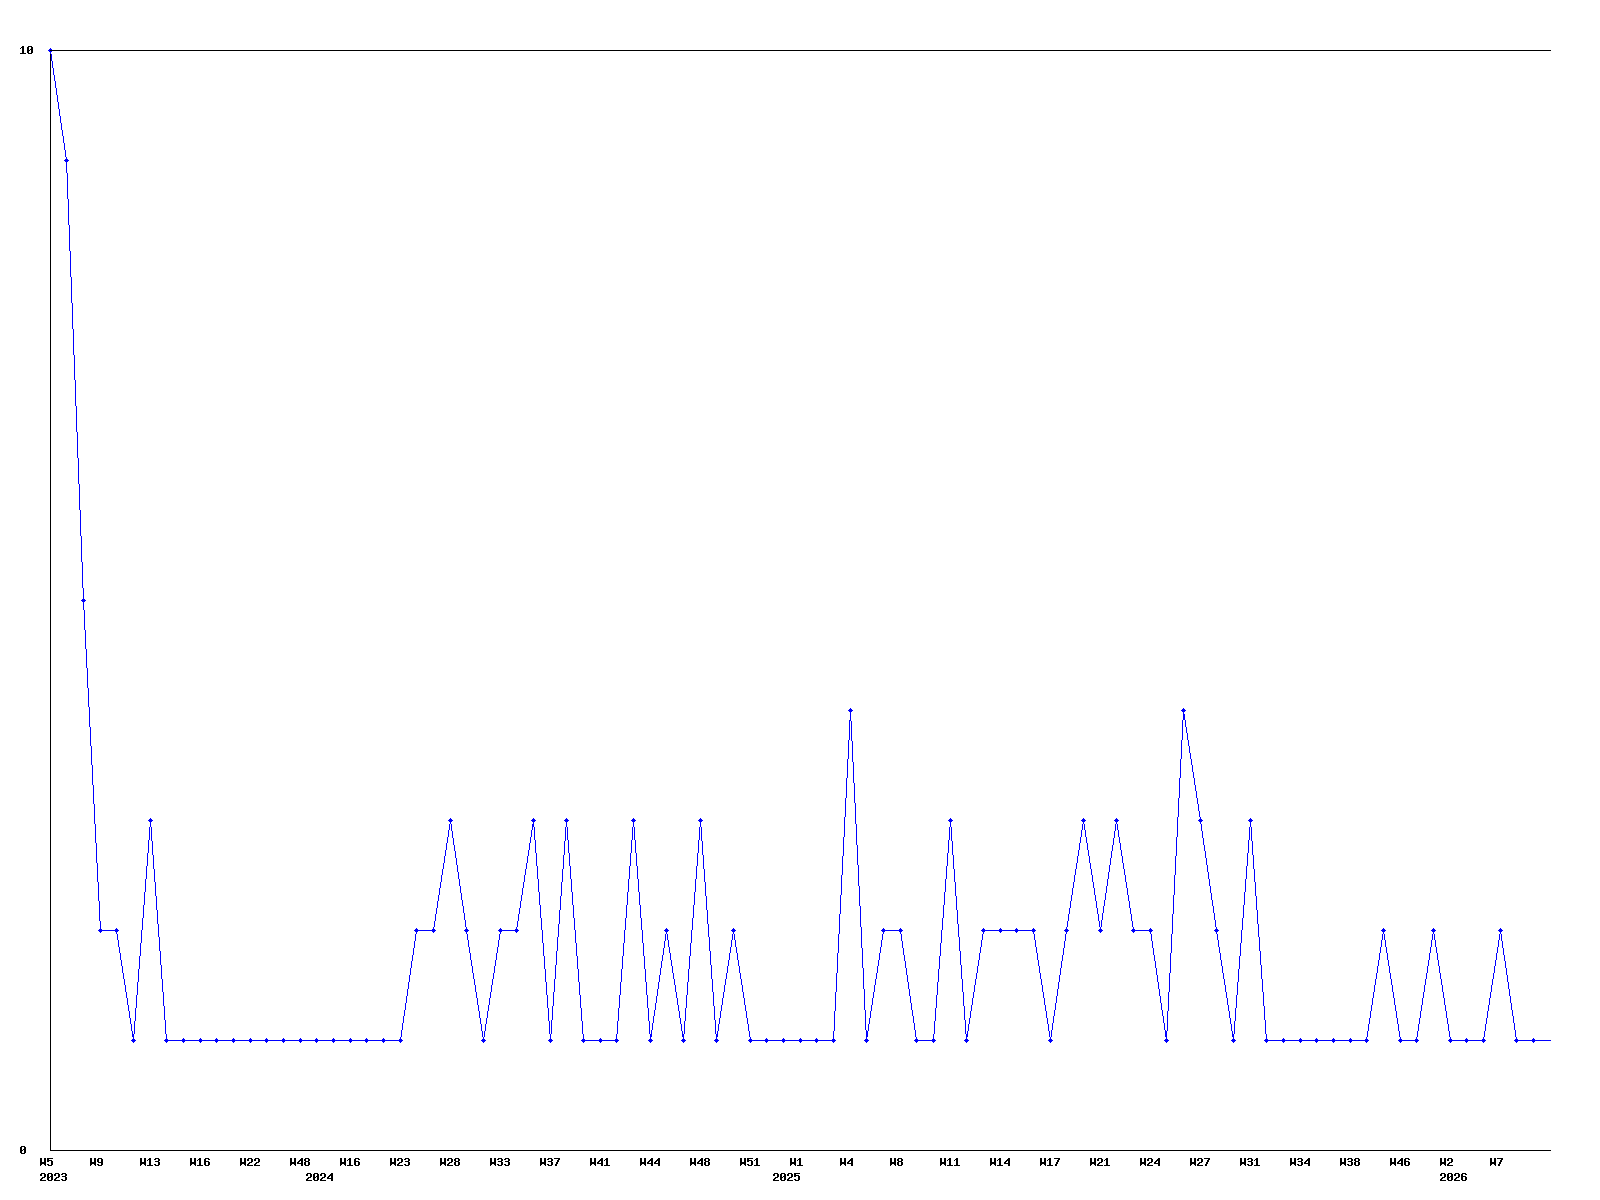The width and height of the screenshot is (1600, 1200).
Task: Select the W7 x-axis label
Action: [1497, 1162]
